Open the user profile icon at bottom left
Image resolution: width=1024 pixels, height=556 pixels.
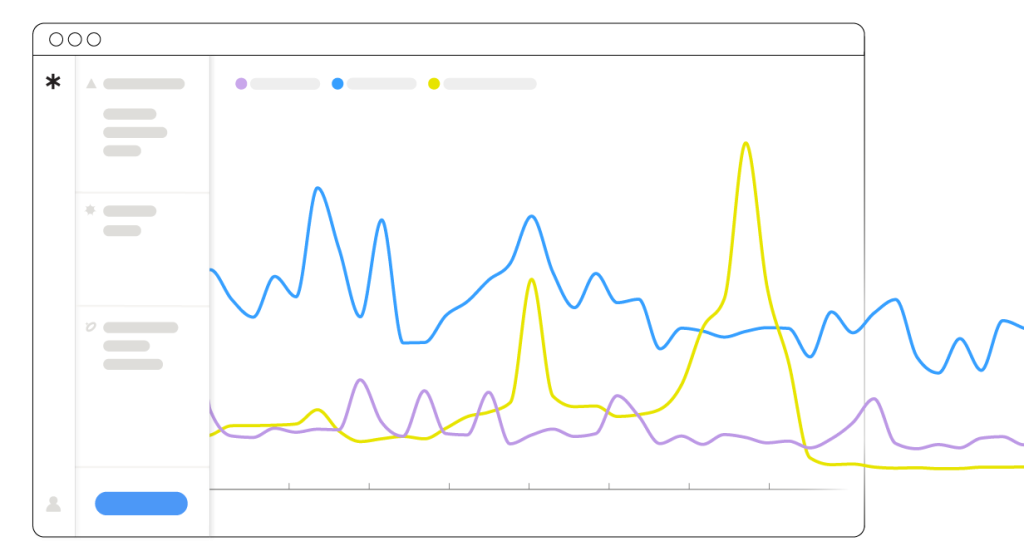click(53, 504)
